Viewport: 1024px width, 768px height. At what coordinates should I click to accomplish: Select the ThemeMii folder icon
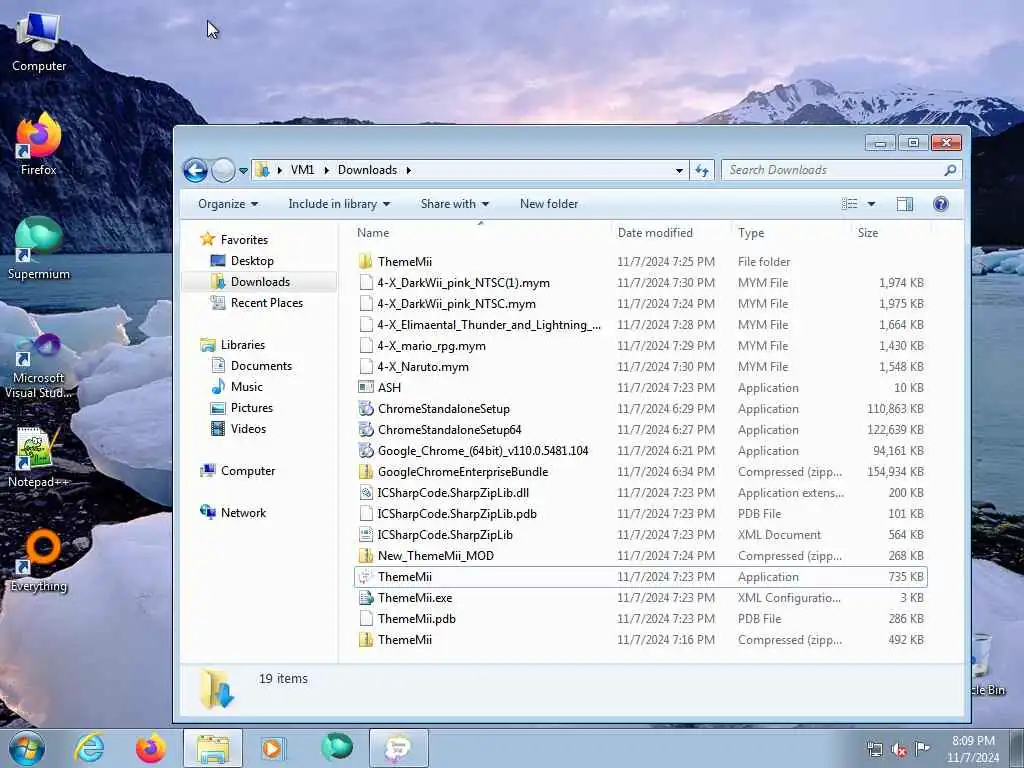(x=366, y=262)
